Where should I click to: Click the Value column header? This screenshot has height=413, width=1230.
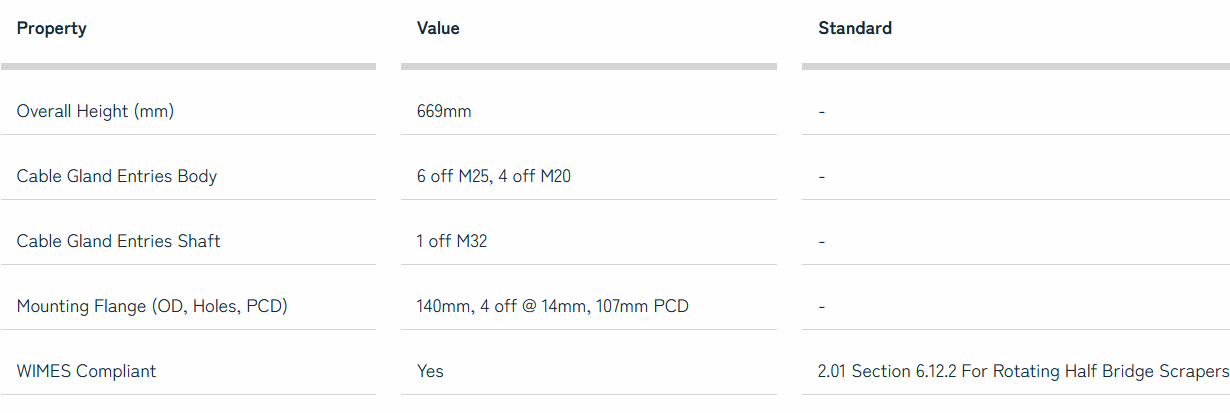click(438, 28)
